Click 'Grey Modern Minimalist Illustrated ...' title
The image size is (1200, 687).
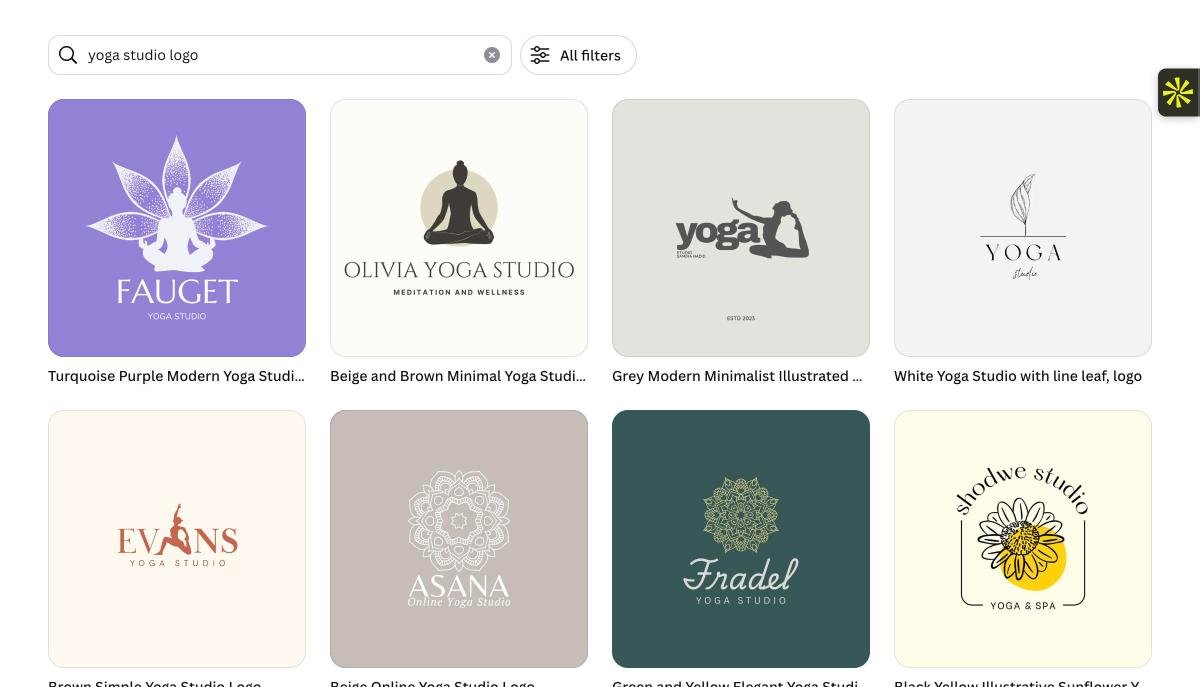pos(737,376)
